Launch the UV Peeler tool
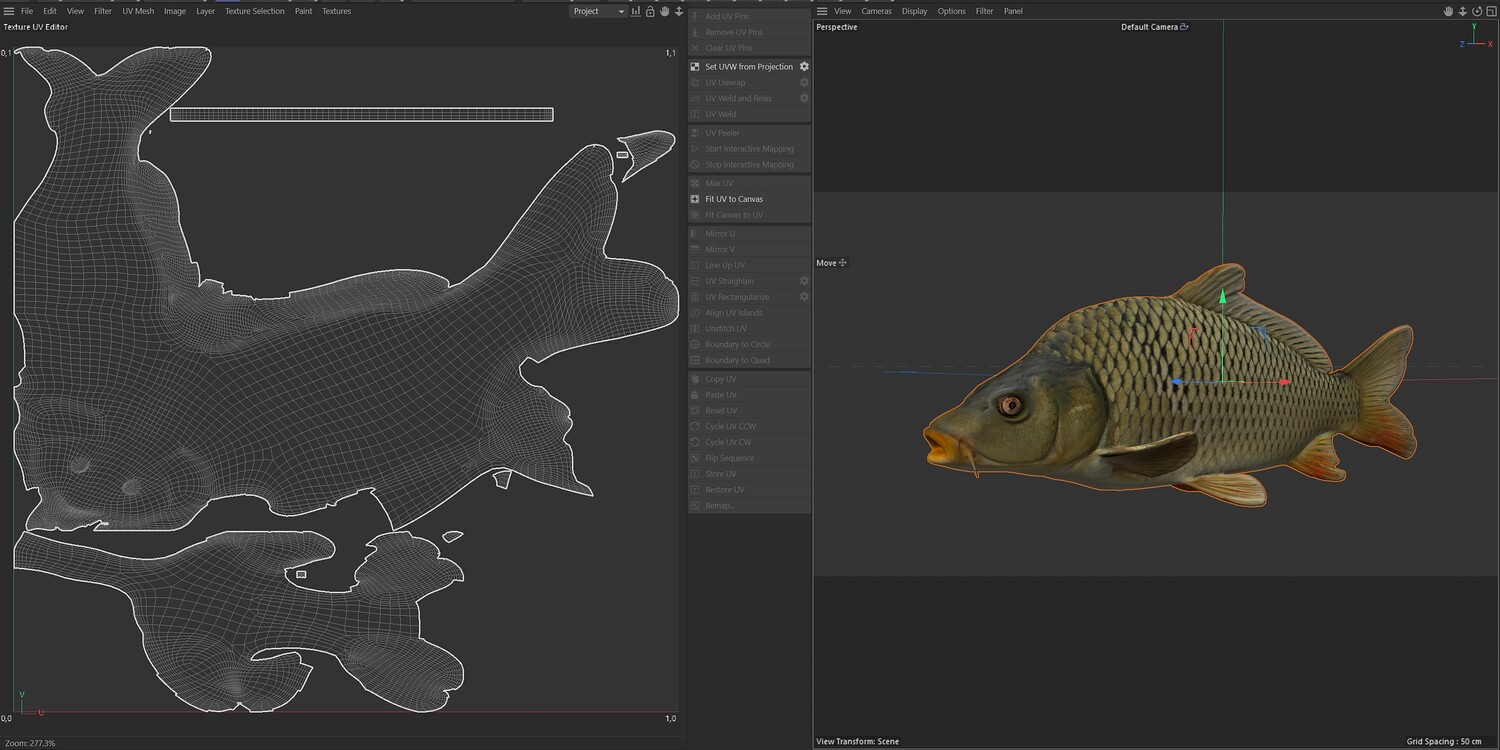Screen dimensions: 1500x750 pyautogui.click(x=750, y=133)
